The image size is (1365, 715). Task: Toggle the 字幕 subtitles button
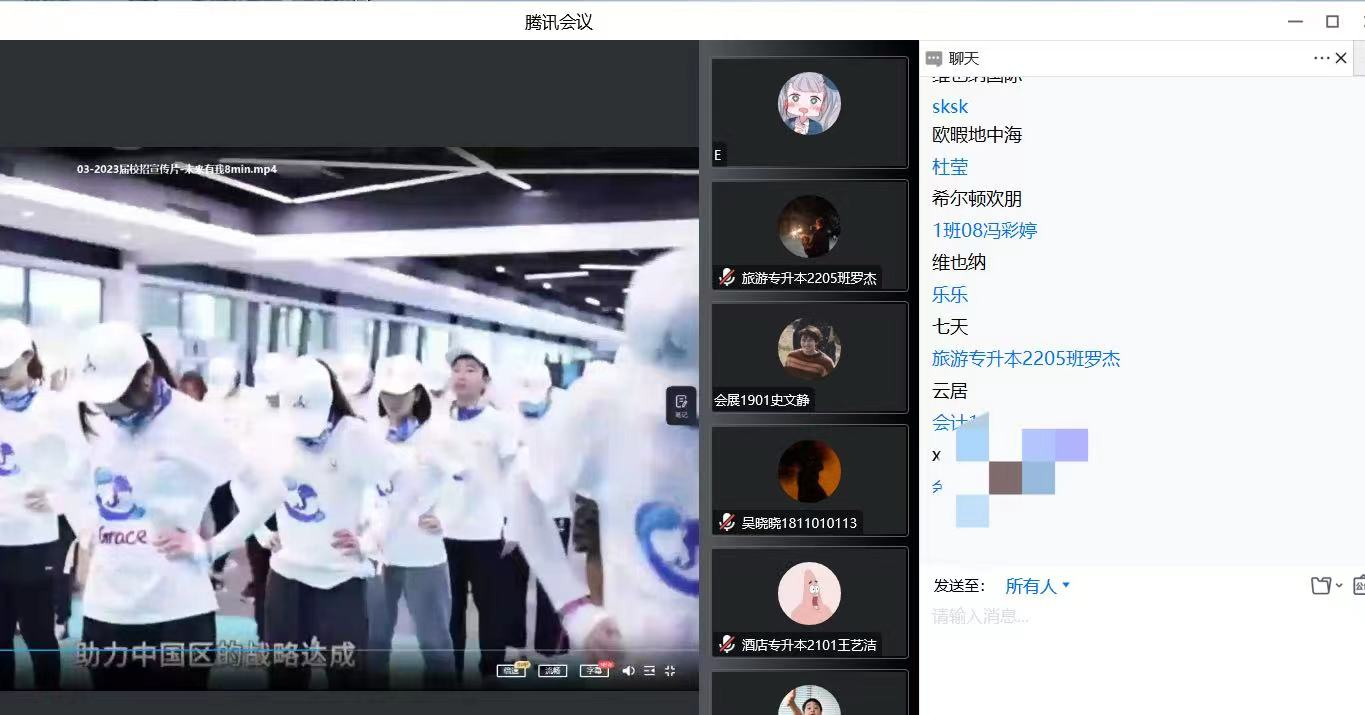[593, 670]
